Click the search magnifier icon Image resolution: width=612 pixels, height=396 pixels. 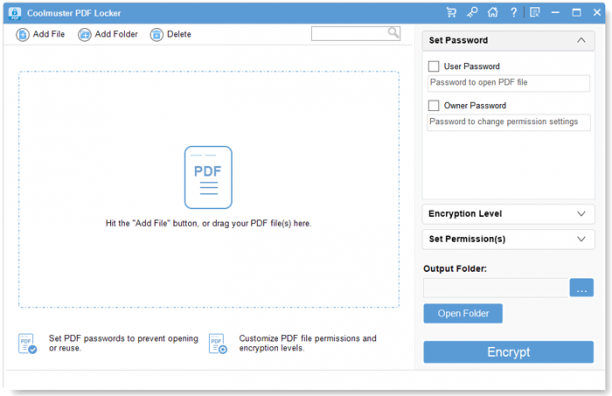point(393,33)
